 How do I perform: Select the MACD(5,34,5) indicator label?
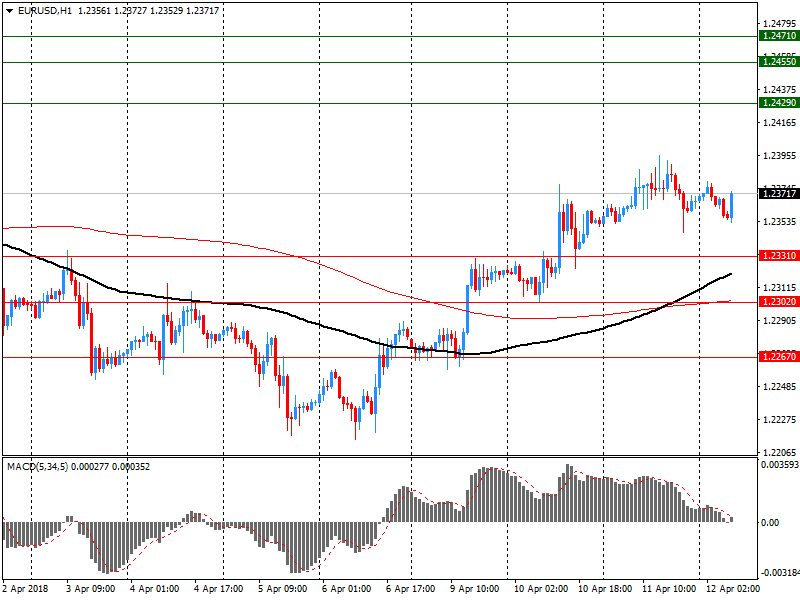[37, 467]
